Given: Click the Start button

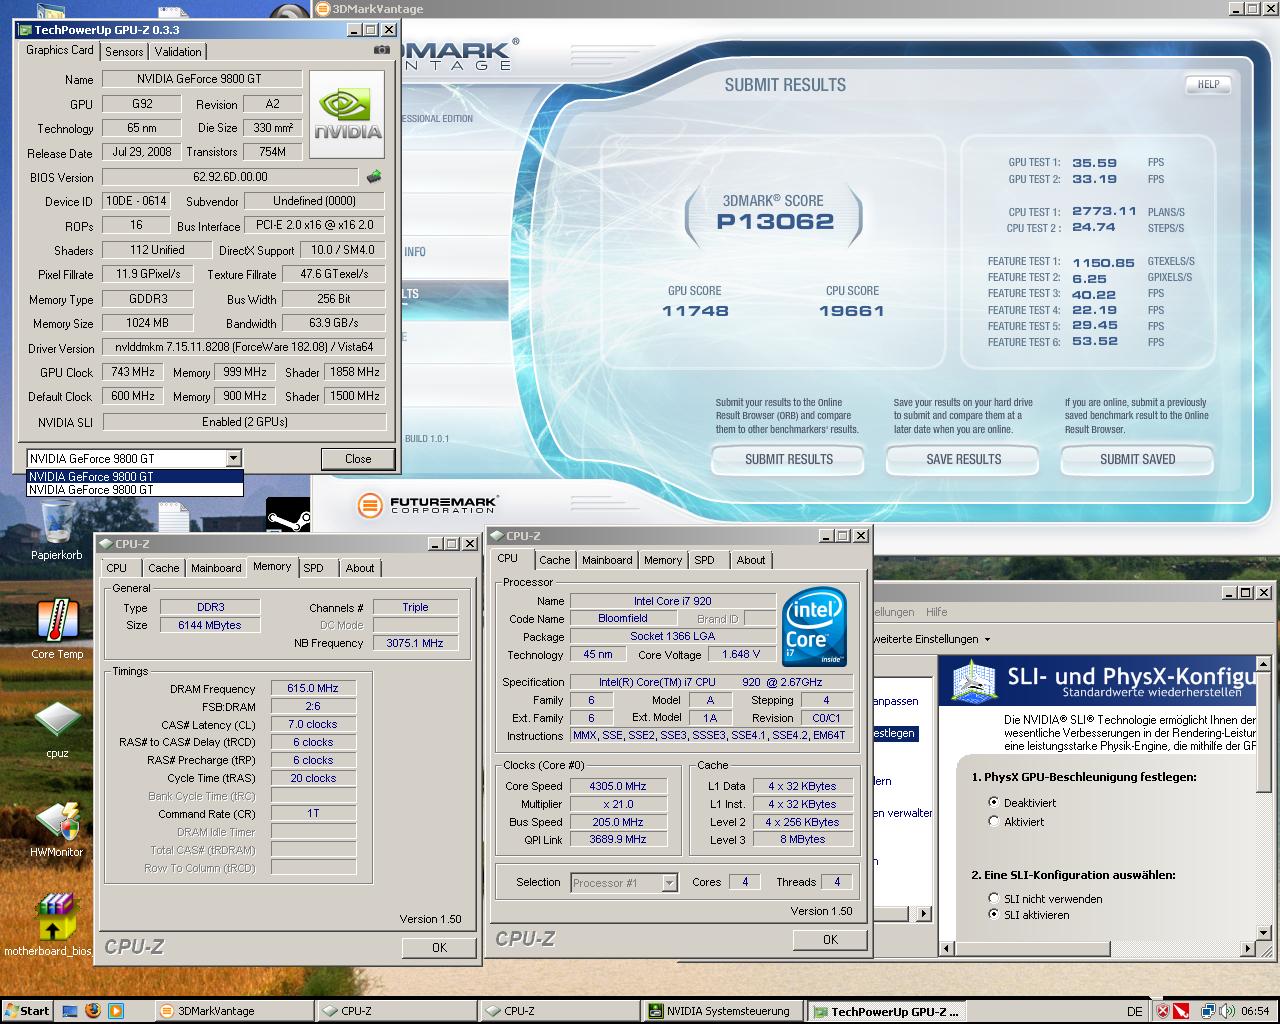Looking at the screenshot, I should (x=27, y=1011).
